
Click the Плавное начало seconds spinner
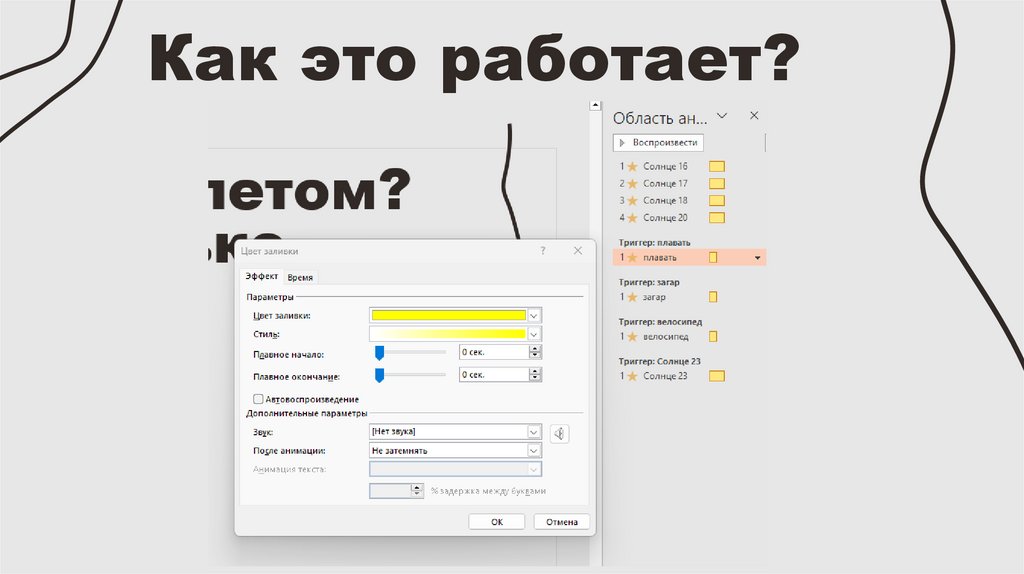pos(535,352)
